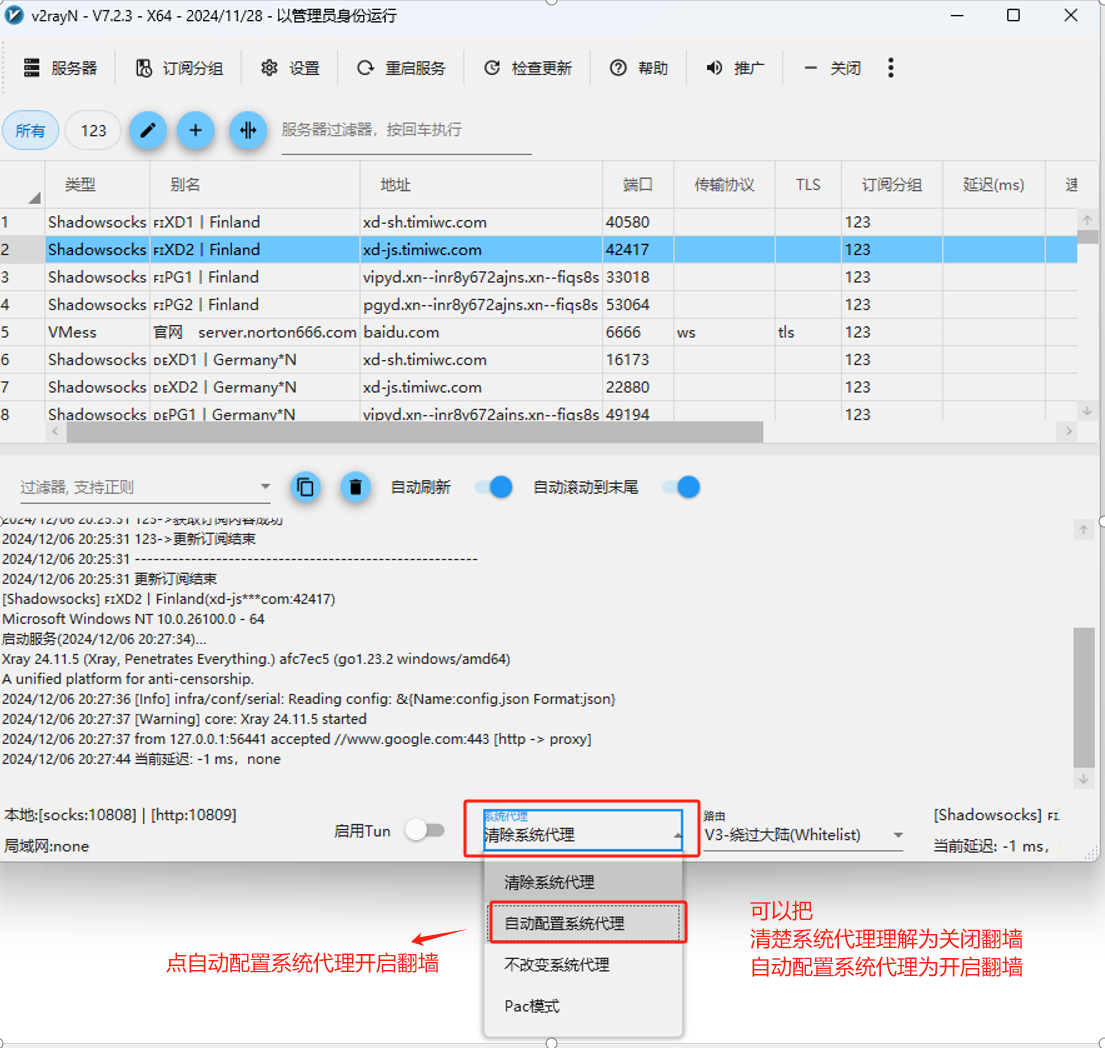Open the 服务器 servers menu
The image size is (1105, 1048).
tap(61, 68)
